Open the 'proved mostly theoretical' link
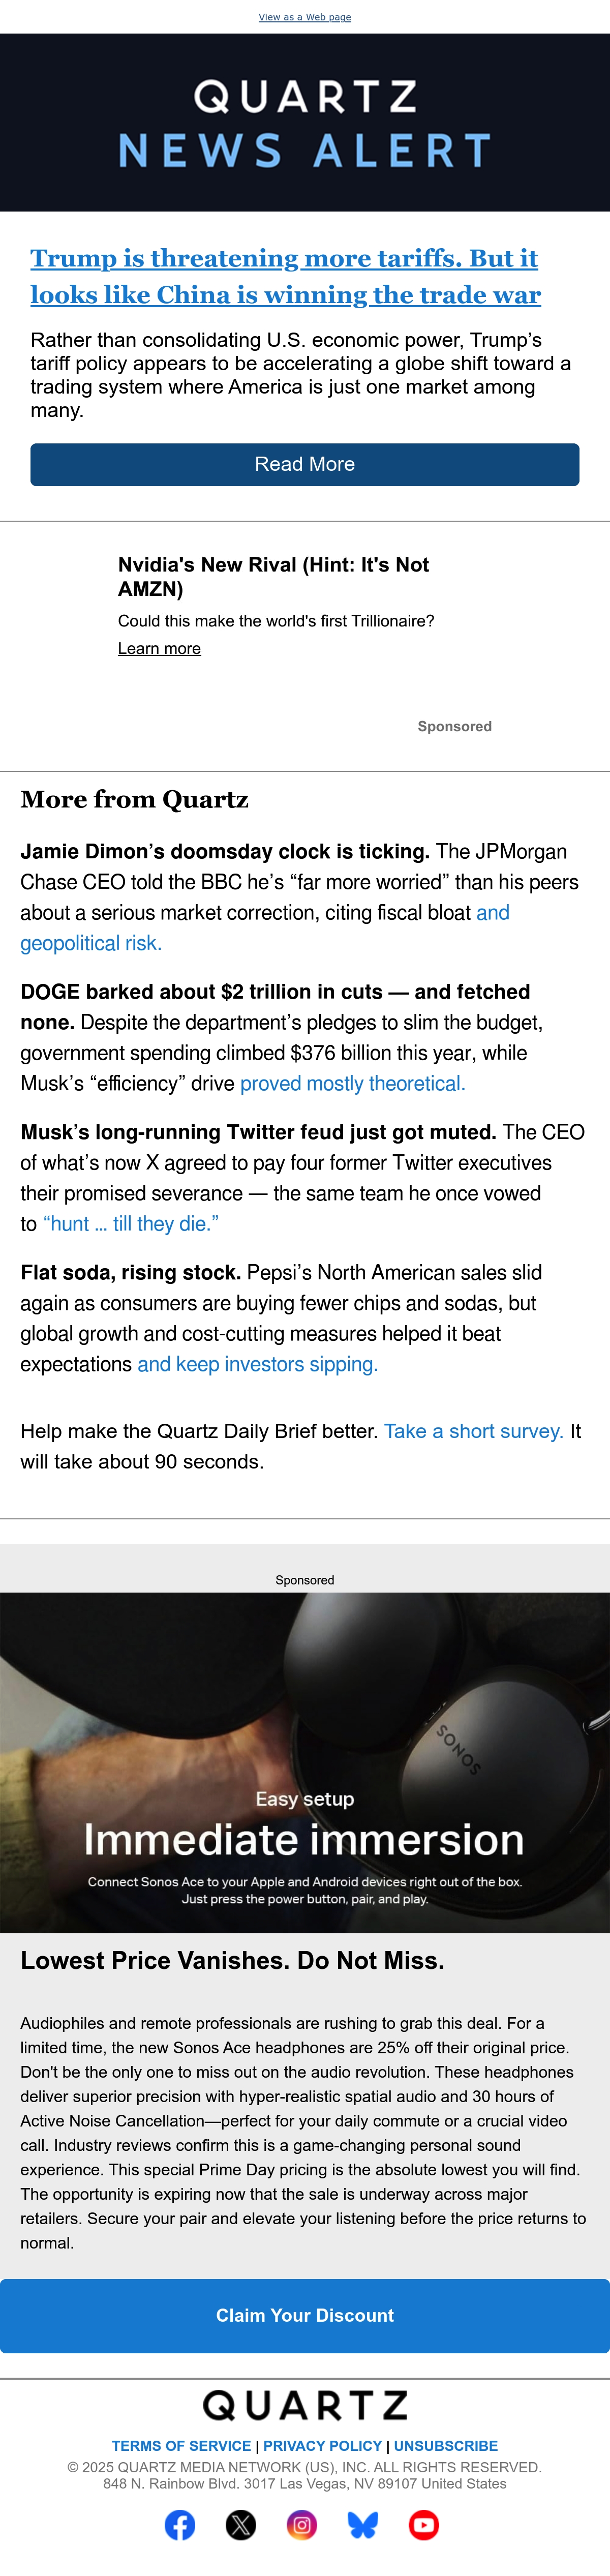The height and width of the screenshot is (2576, 610). (352, 1083)
